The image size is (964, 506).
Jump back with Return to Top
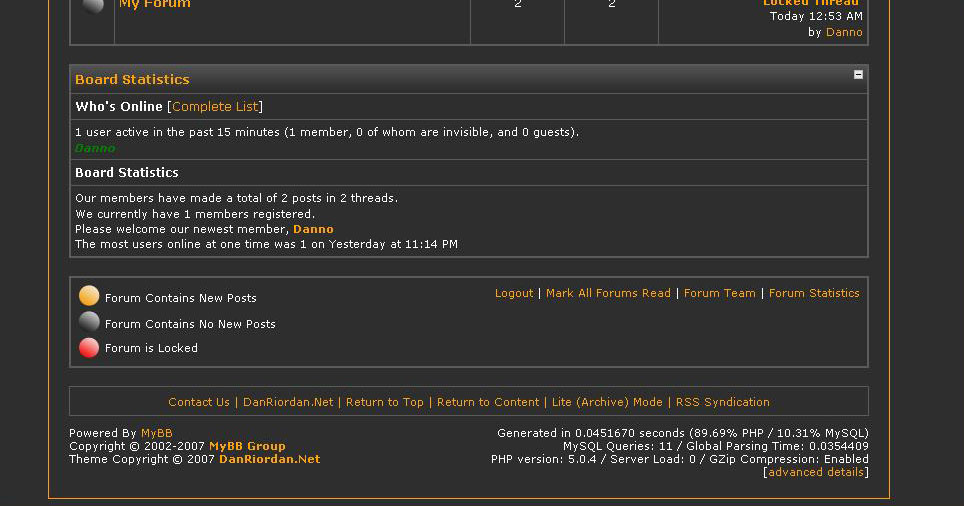click(x=385, y=402)
